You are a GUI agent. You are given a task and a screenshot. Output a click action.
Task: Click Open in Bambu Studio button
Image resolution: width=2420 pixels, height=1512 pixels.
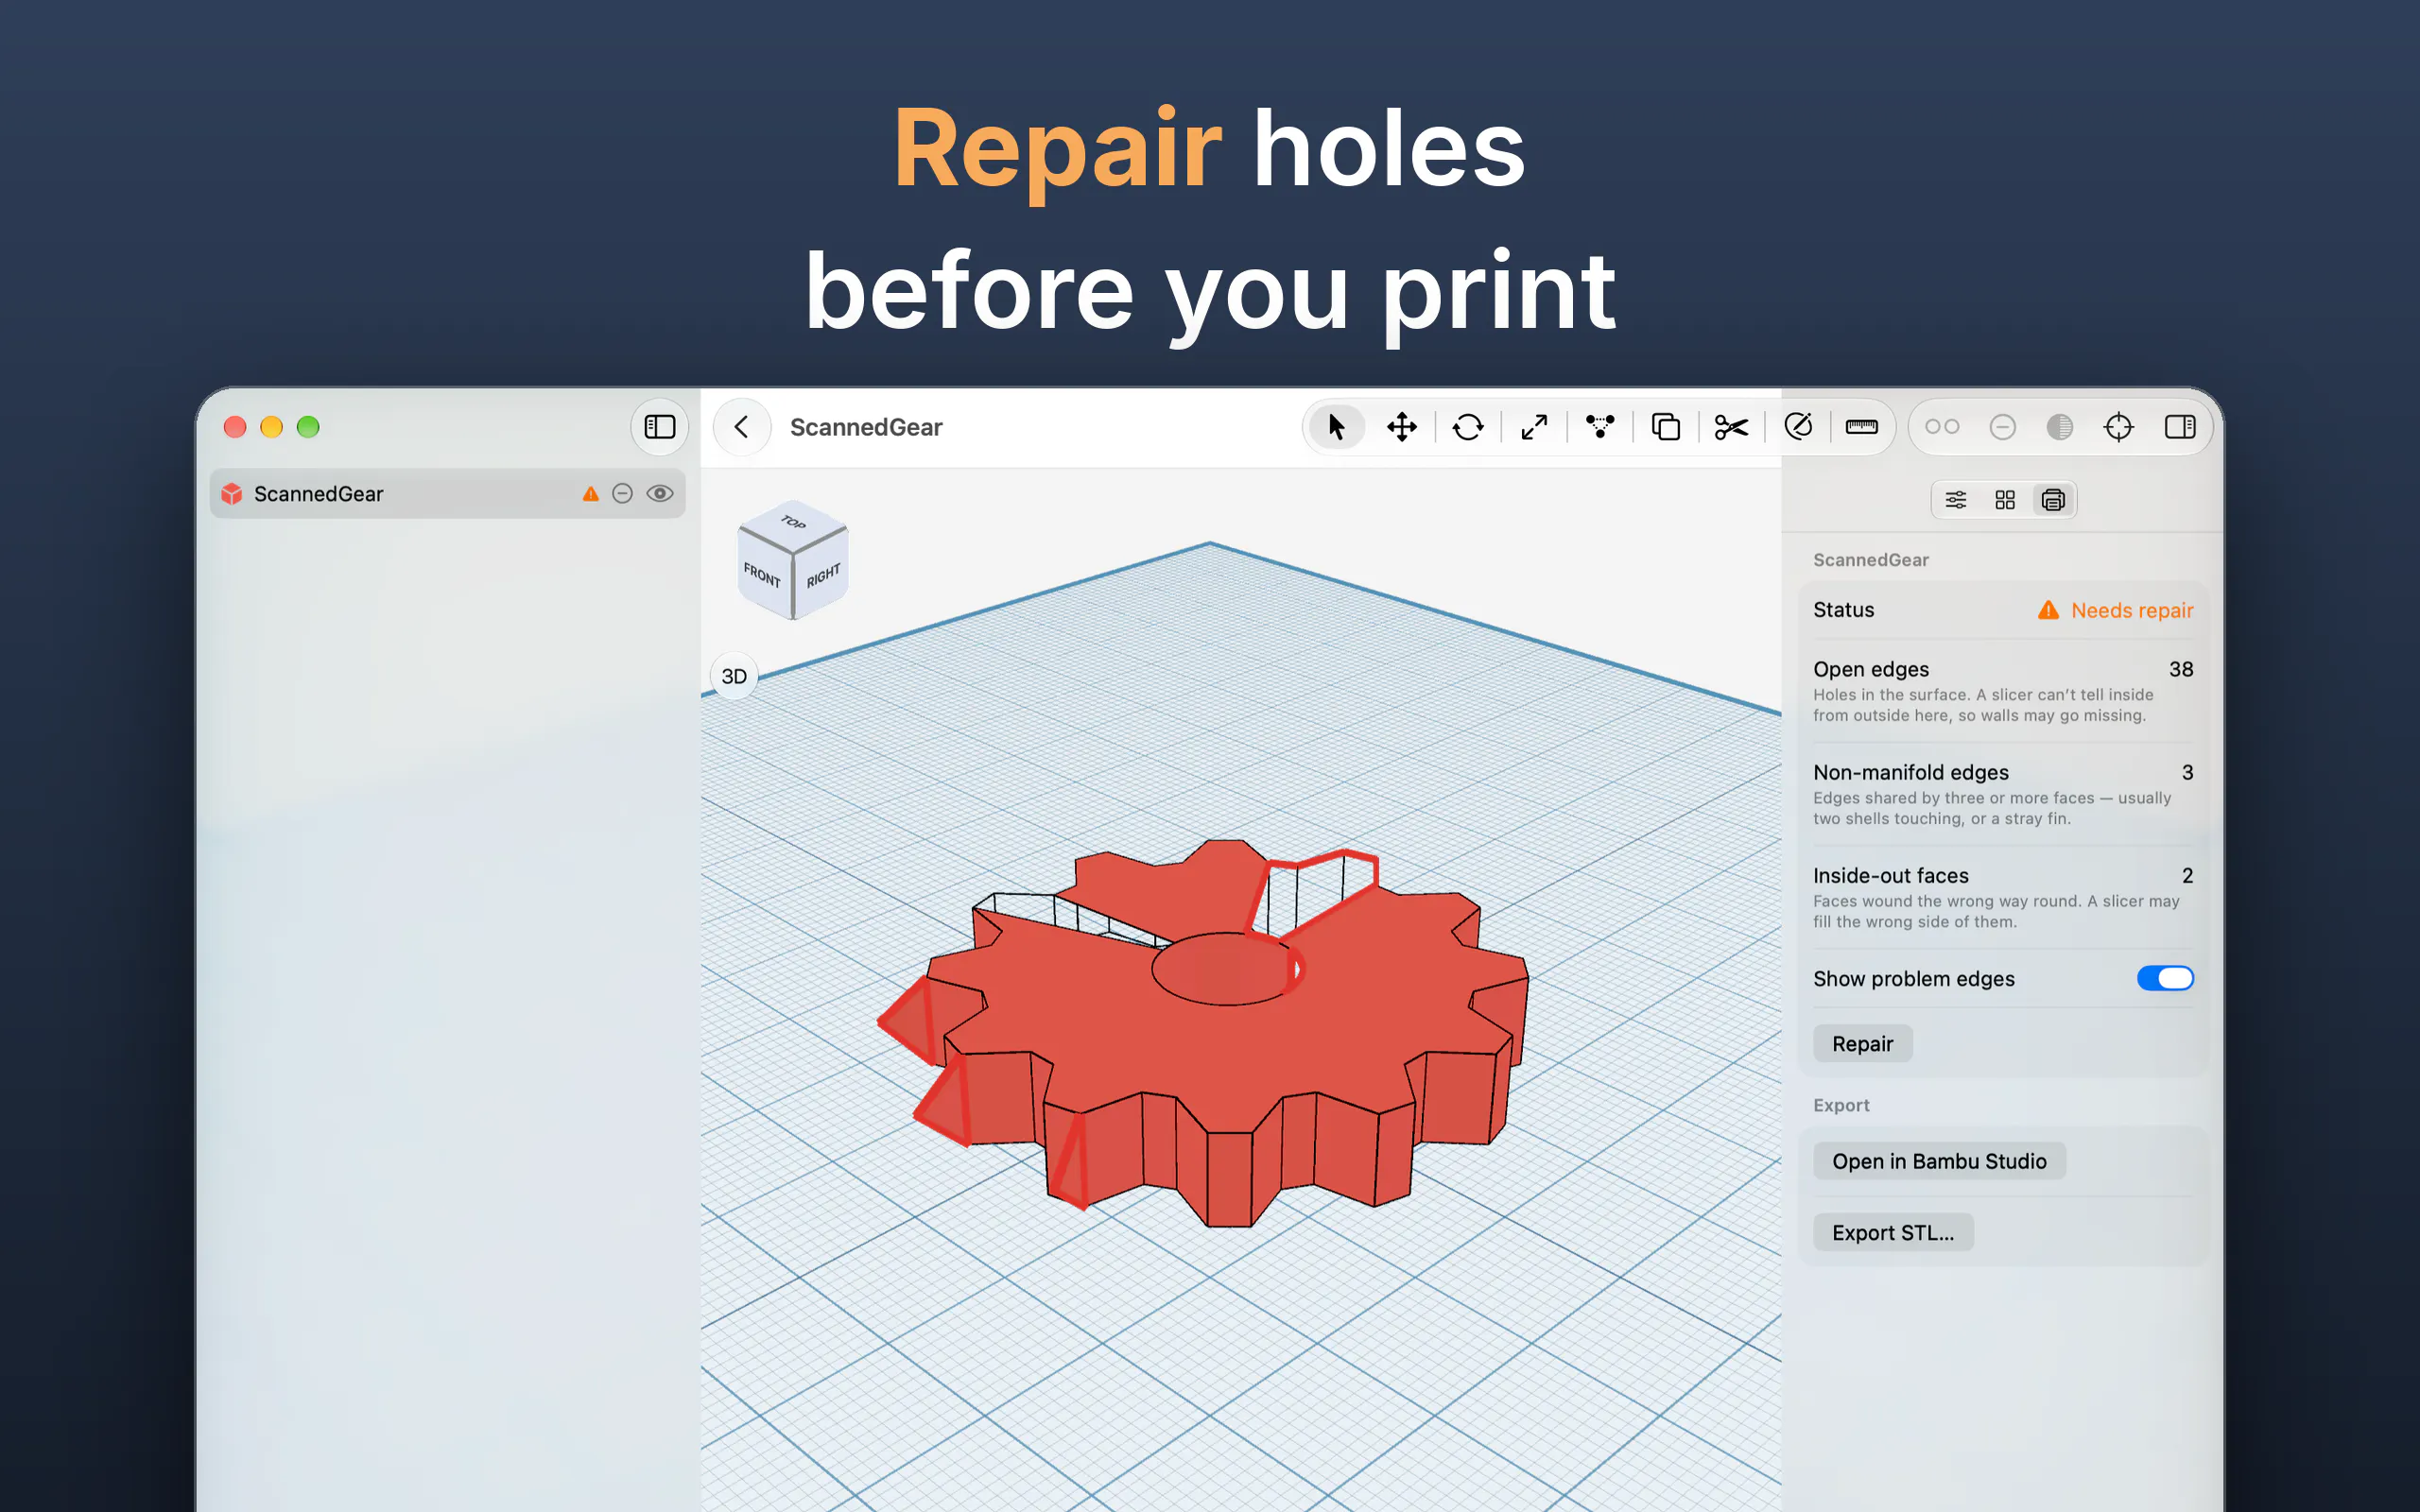[x=1939, y=1162]
